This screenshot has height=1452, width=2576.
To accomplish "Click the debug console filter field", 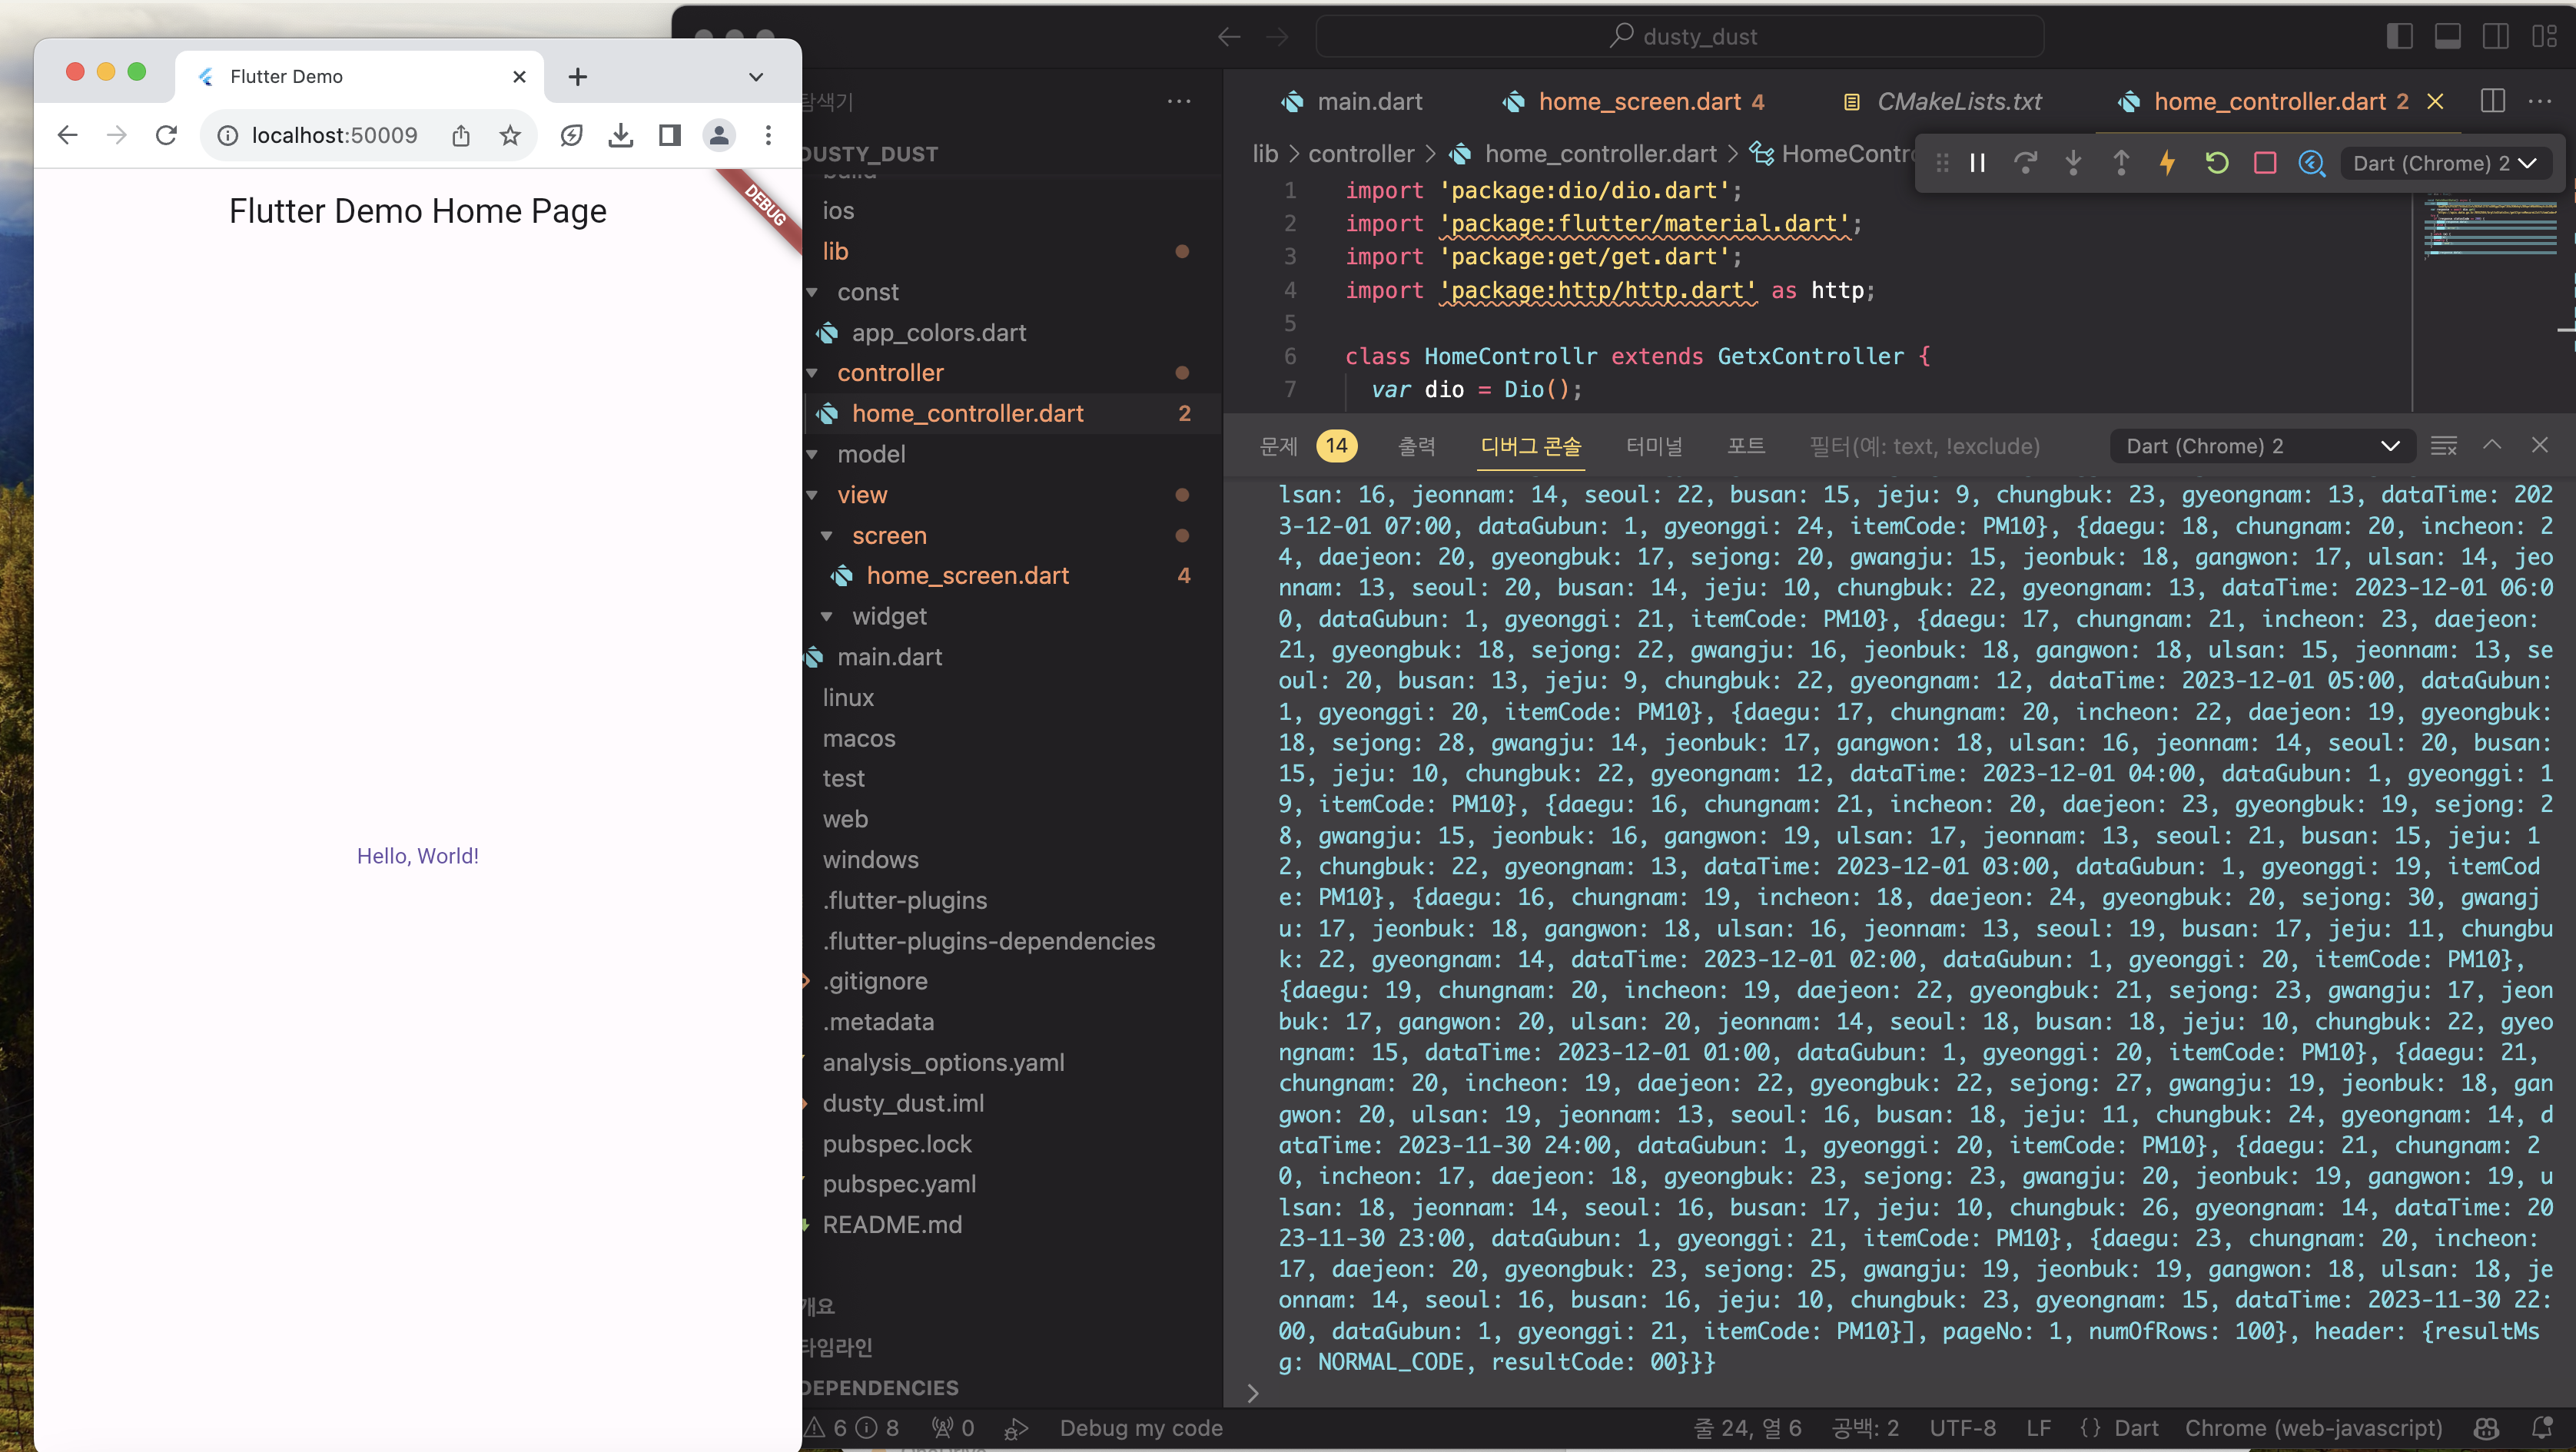I will tap(1924, 446).
